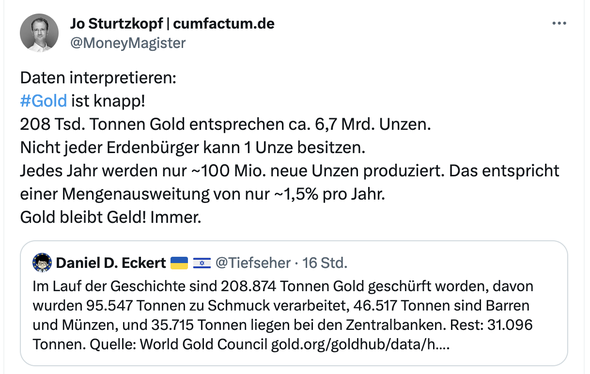Screen dimensions: 590x374
Task: Click the #Gold hashtag
Action: (x=43, y=101)
